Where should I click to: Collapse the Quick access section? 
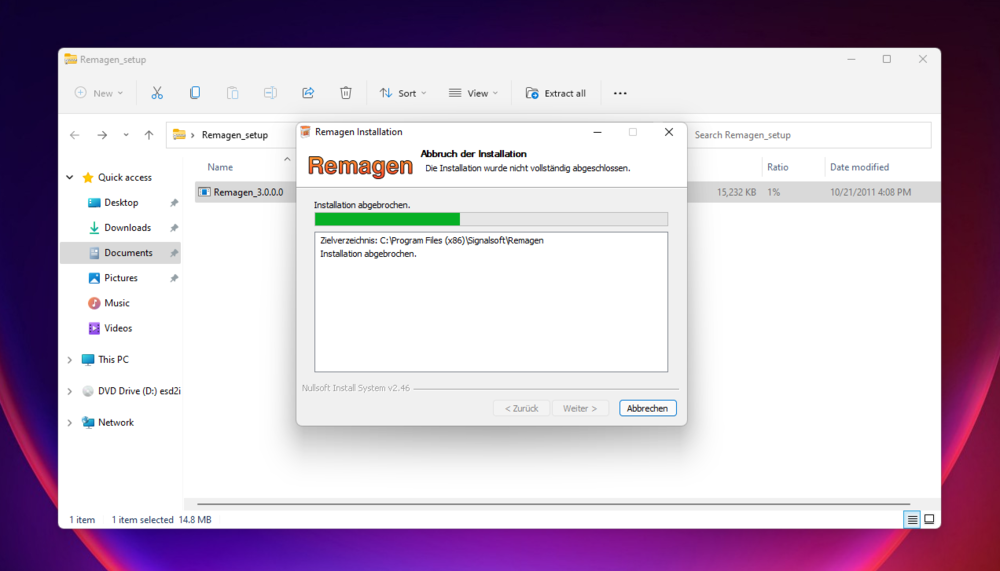(70, 177)
